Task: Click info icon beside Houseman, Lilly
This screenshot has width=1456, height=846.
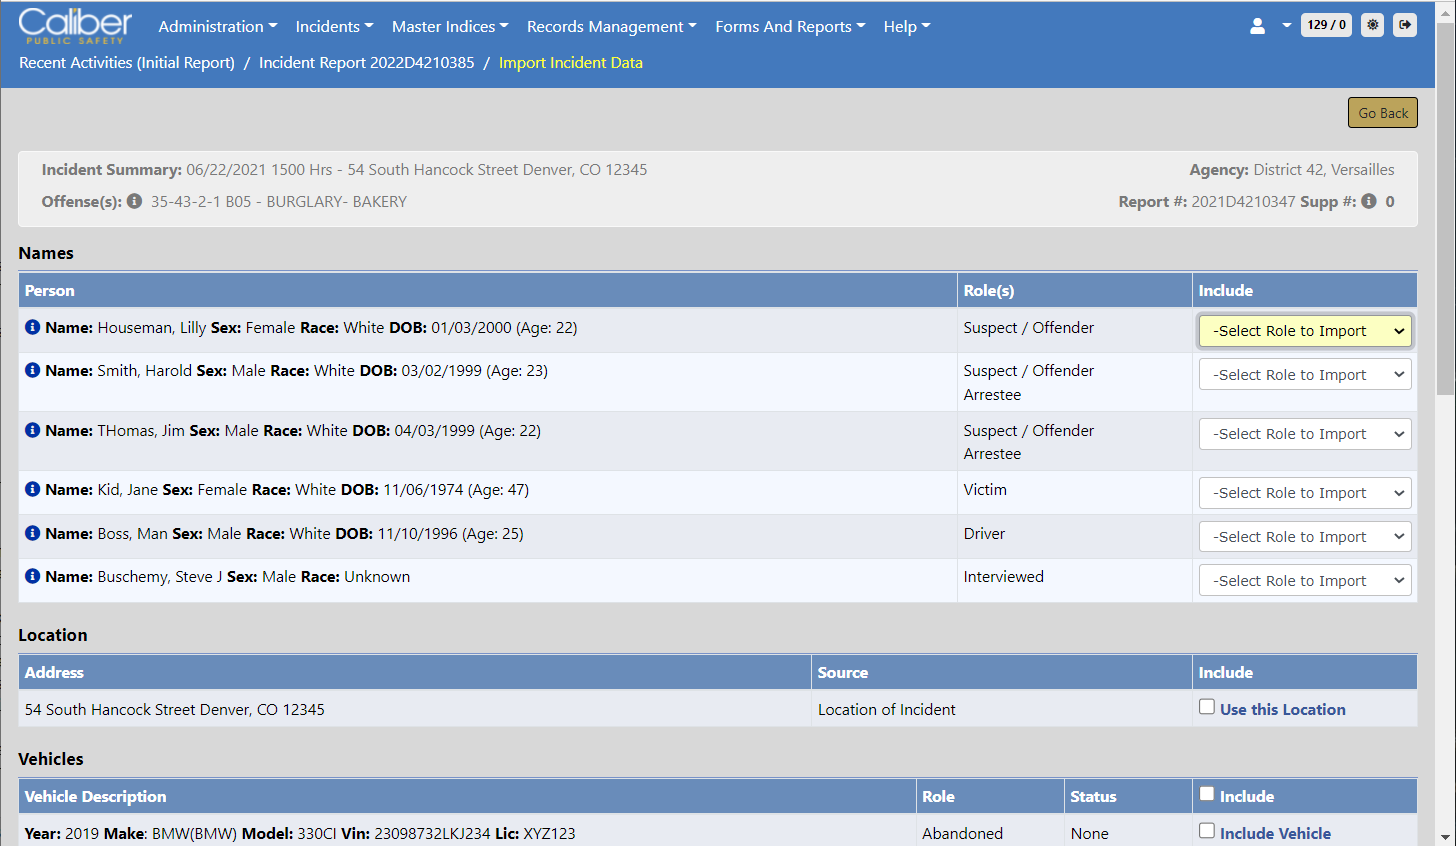Action: click(32, 327)
